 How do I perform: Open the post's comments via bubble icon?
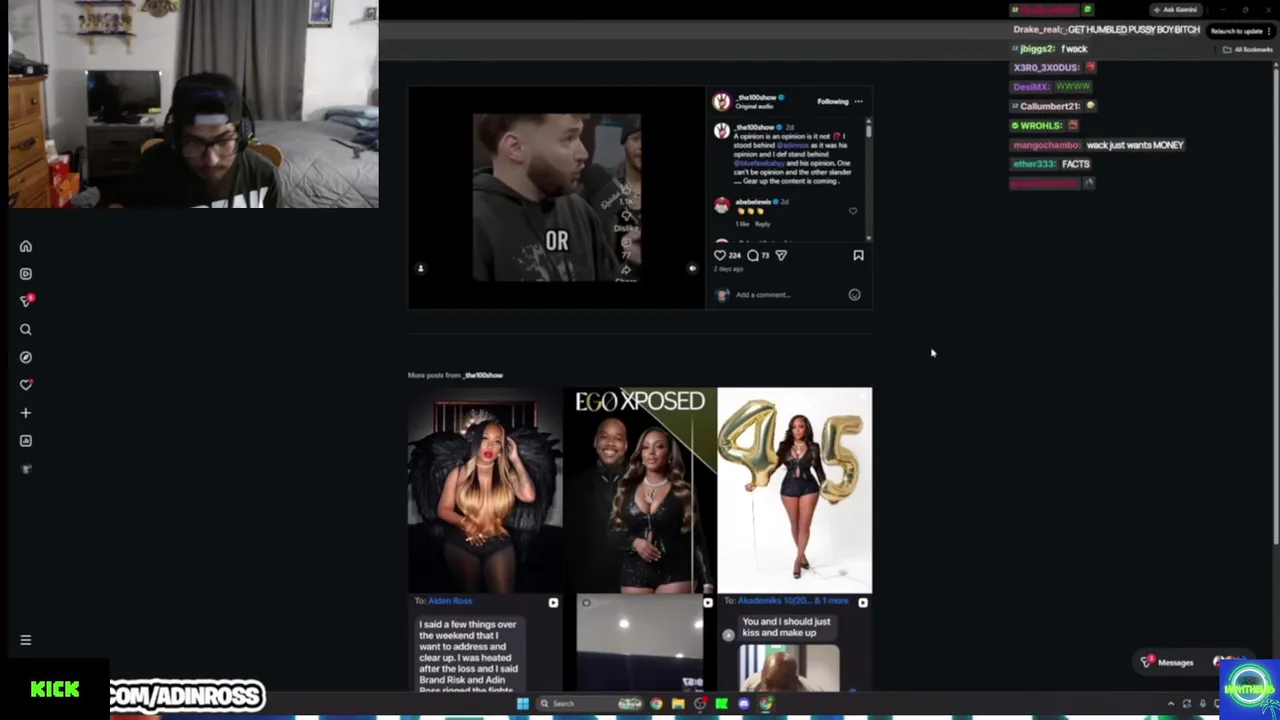753,255
